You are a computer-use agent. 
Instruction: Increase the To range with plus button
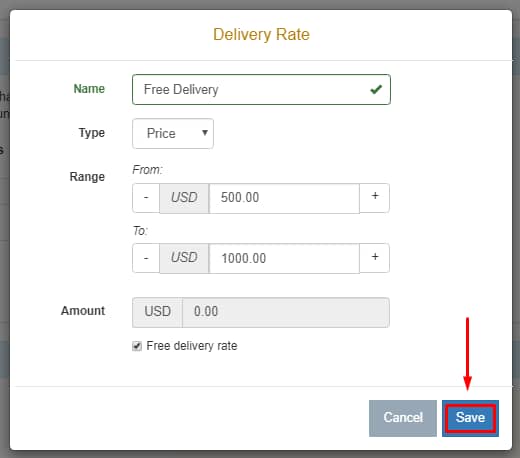[374, 258]
